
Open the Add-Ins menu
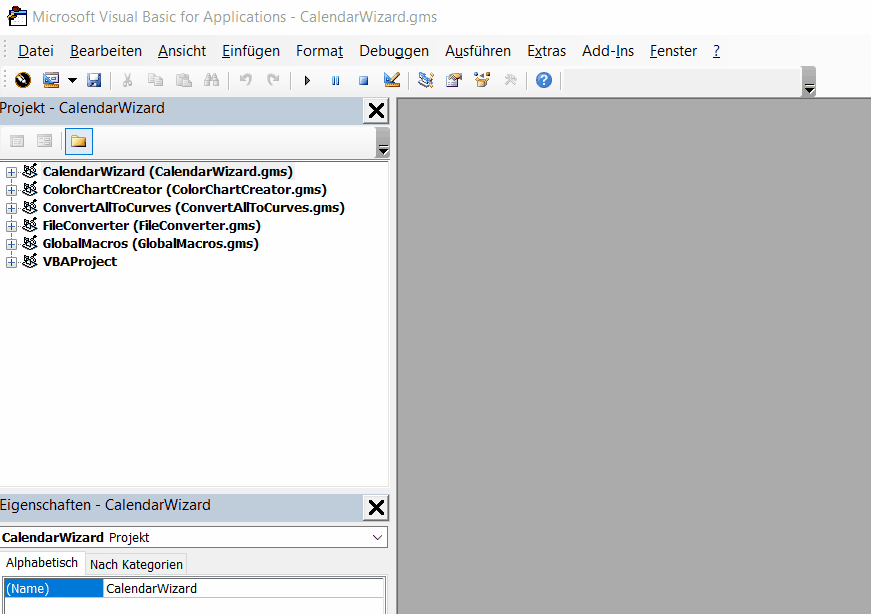608,51
